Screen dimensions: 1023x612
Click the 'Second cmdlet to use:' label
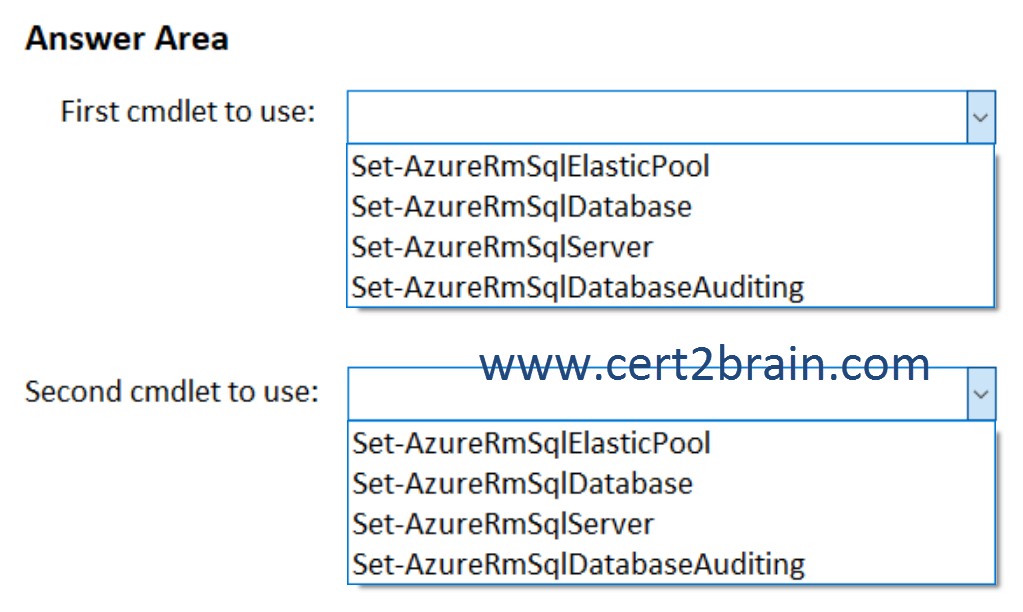pyautogui.click(x=172, y=391)
